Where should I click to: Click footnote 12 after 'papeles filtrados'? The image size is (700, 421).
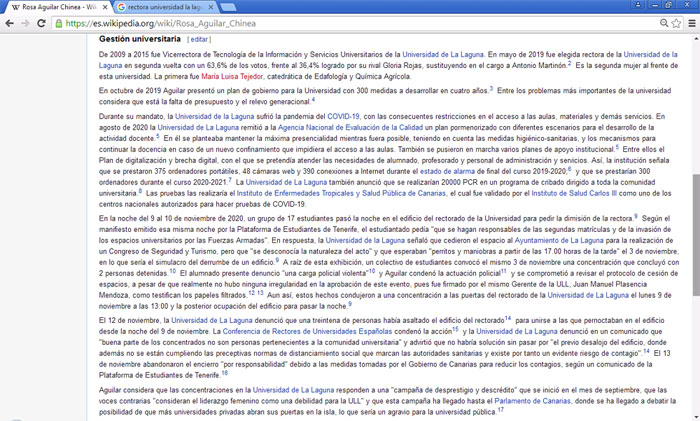(252, 293)
